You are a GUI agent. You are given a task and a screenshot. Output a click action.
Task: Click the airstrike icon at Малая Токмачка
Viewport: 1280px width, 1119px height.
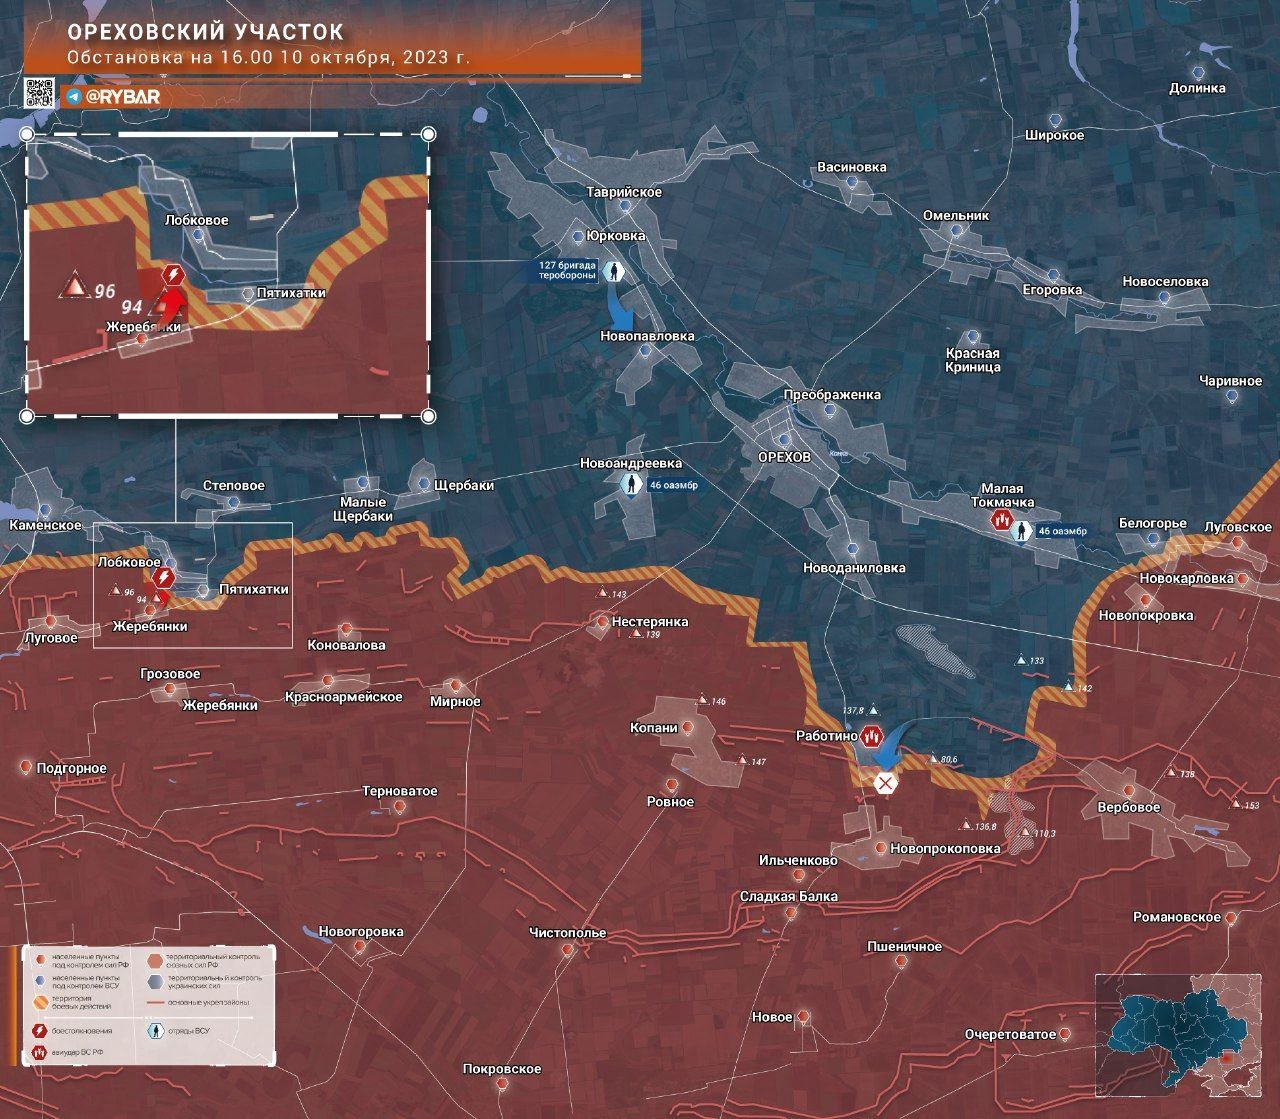click(1001, 520)
